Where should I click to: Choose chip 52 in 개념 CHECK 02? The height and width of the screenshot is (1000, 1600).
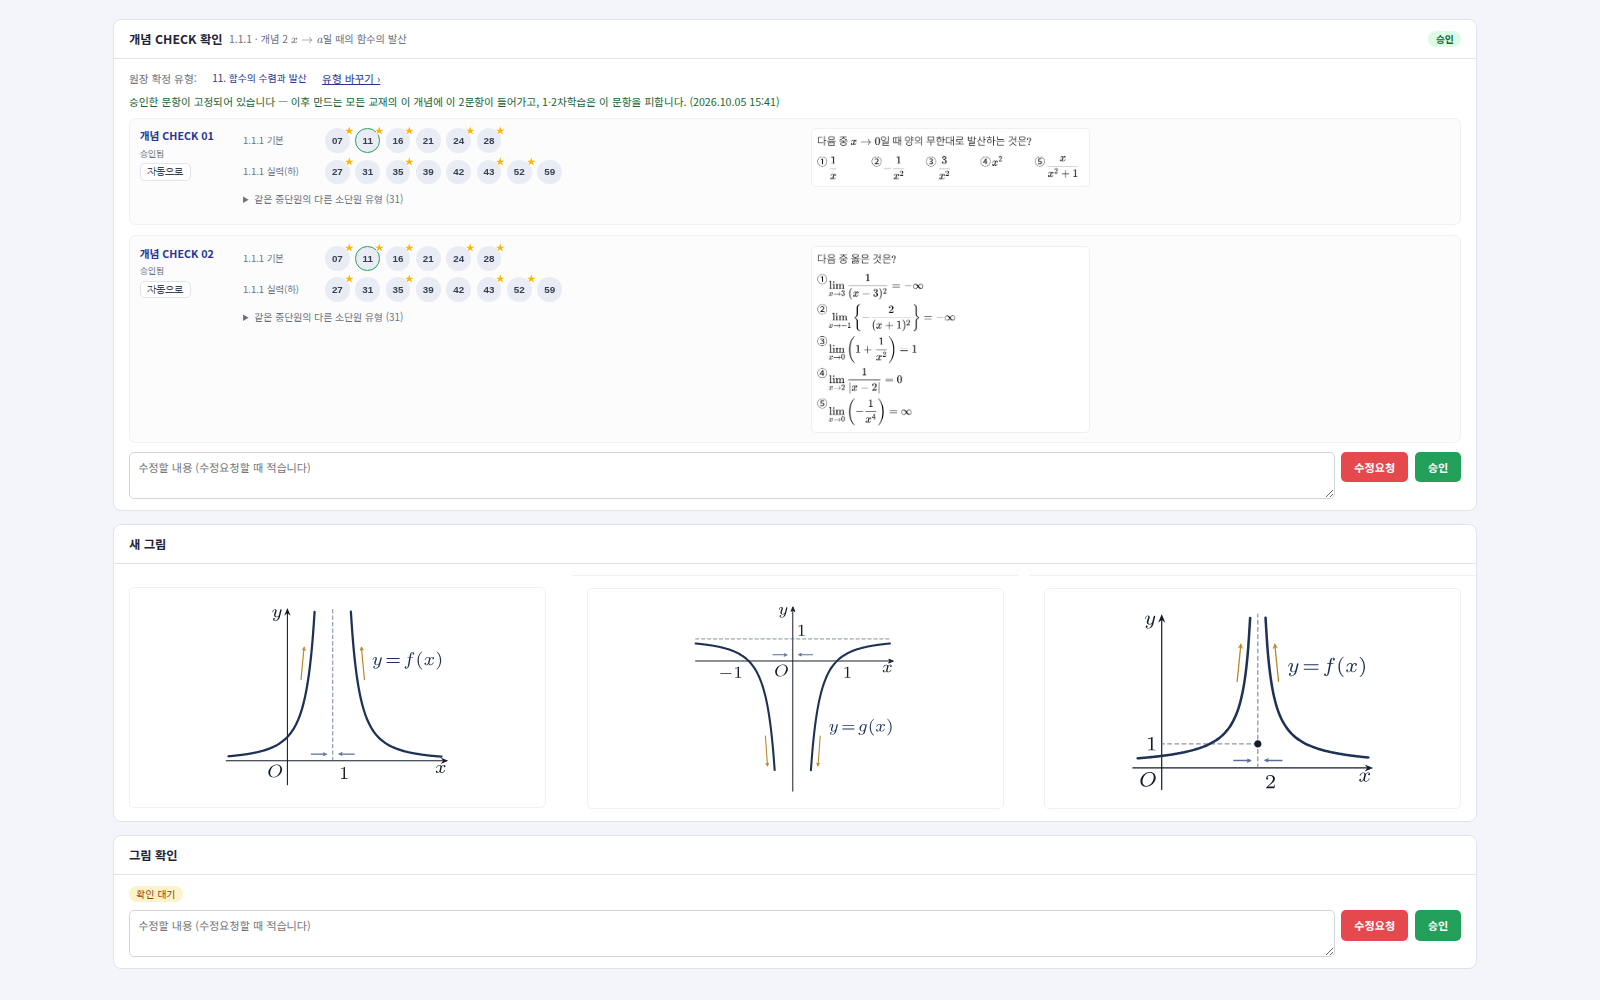pyautogui.click(x=519, y=290)
